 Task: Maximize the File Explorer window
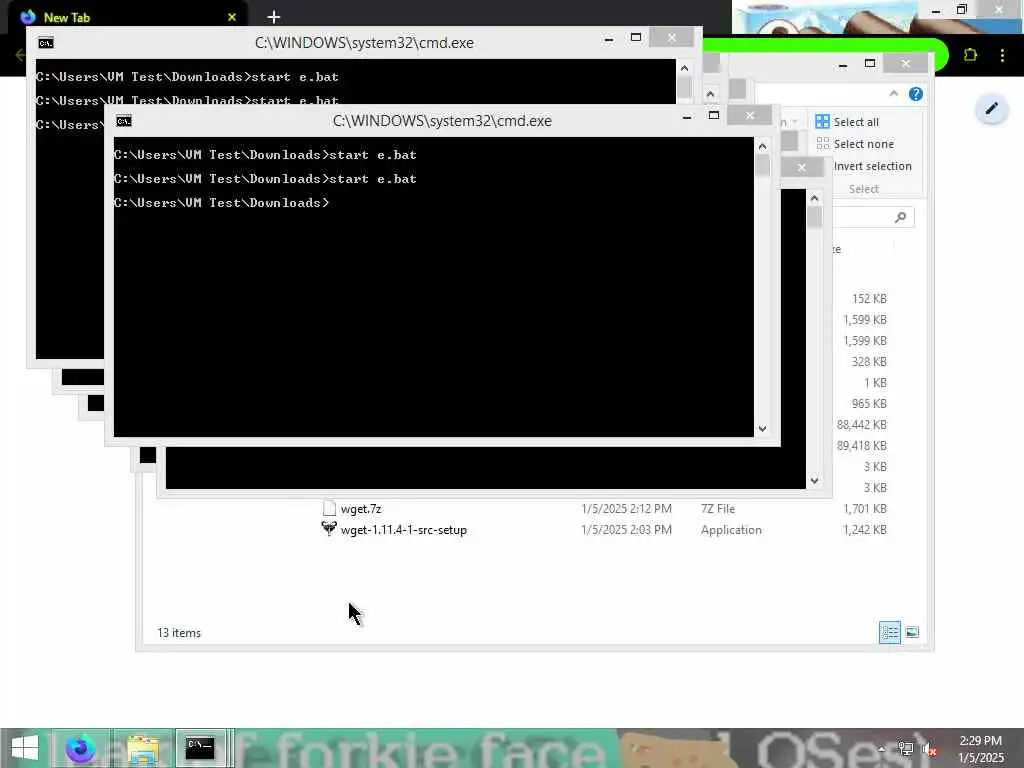[870, 63]
